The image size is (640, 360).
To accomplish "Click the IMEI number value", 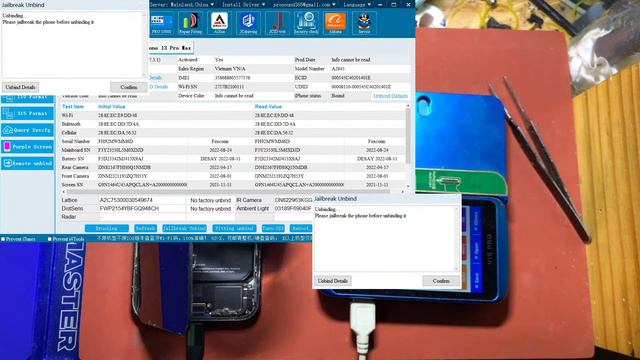I will coord(232,78).
